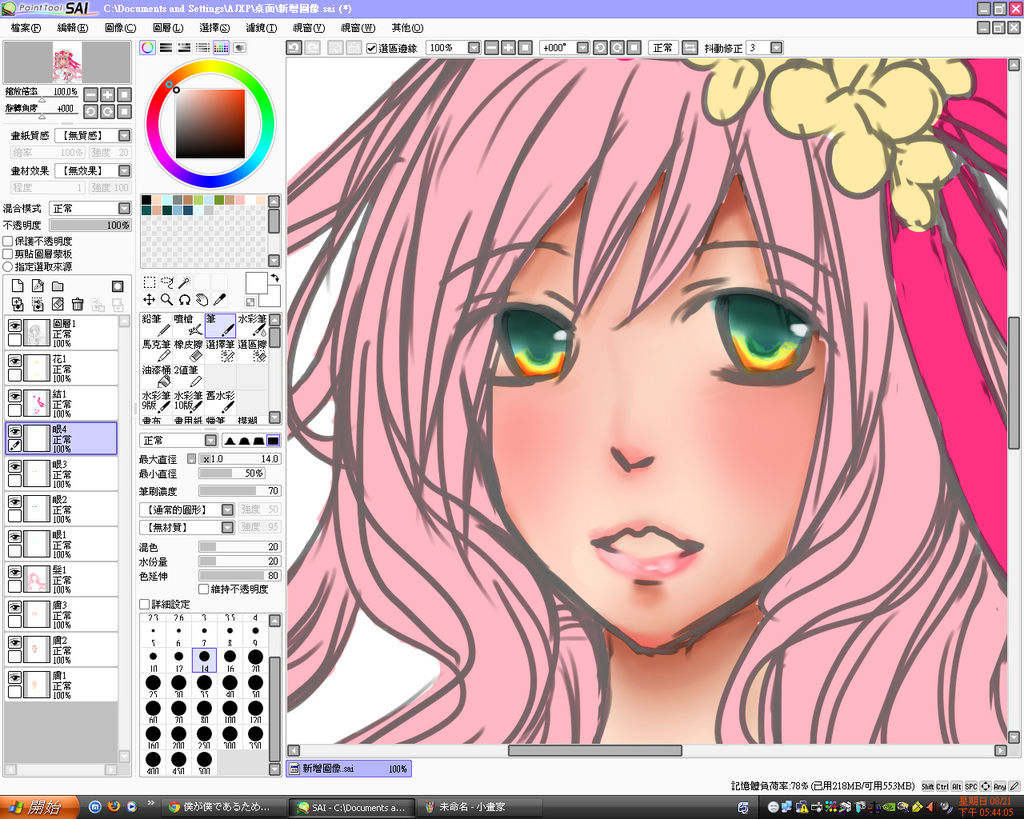Select the lasso selection tool

pos(167,282)
